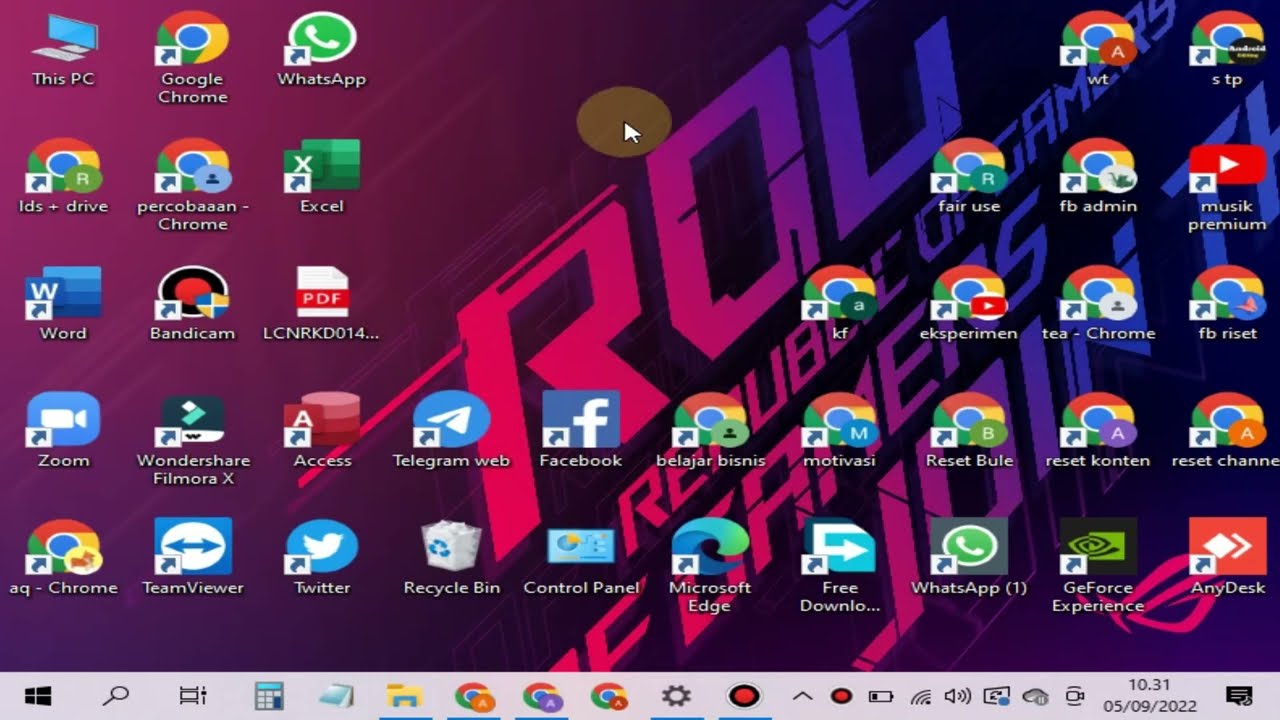Launch the Google Chrome desktop shortcut
1280x720 pixels.
click(x=192, y=58)
